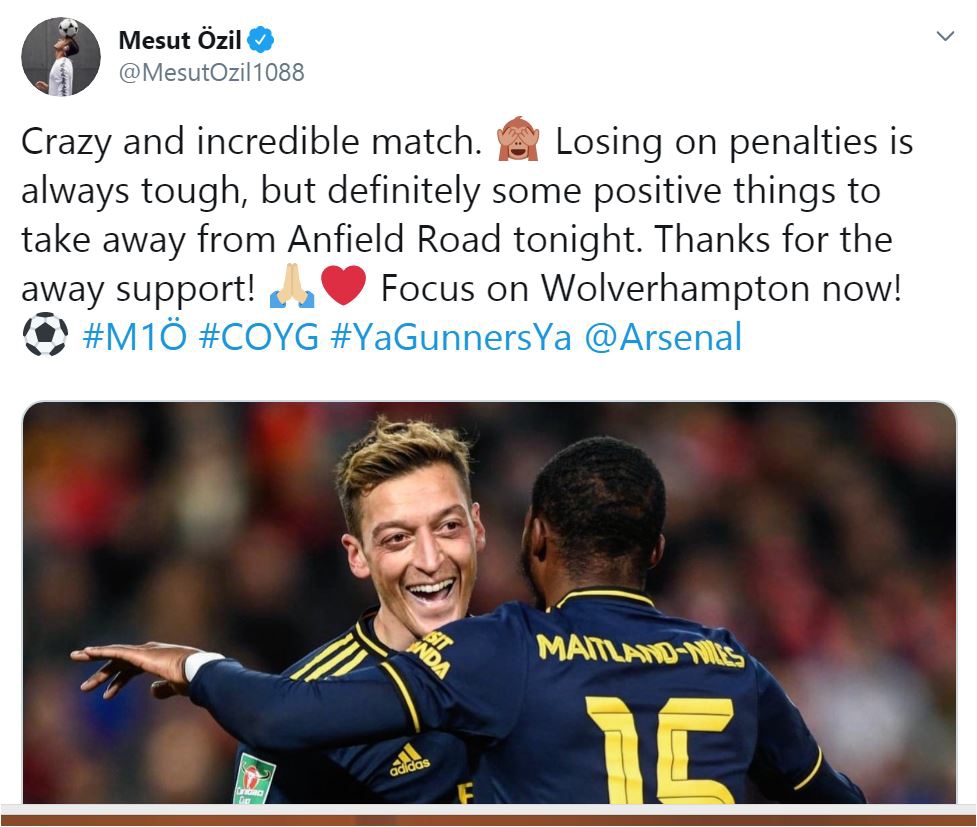Click the Carabao Cup sleeve badge
Image resolution: width=977 pixels, height=827 pixels.
(x=254, y=779)
